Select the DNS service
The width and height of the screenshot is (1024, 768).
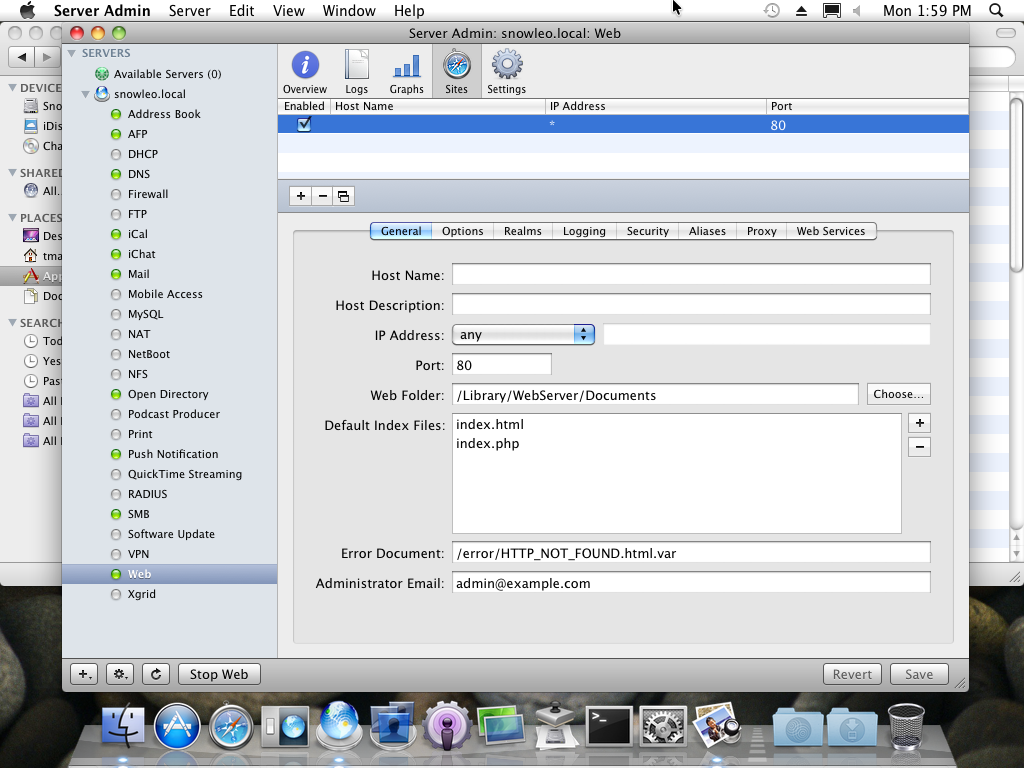click(138, 174)
